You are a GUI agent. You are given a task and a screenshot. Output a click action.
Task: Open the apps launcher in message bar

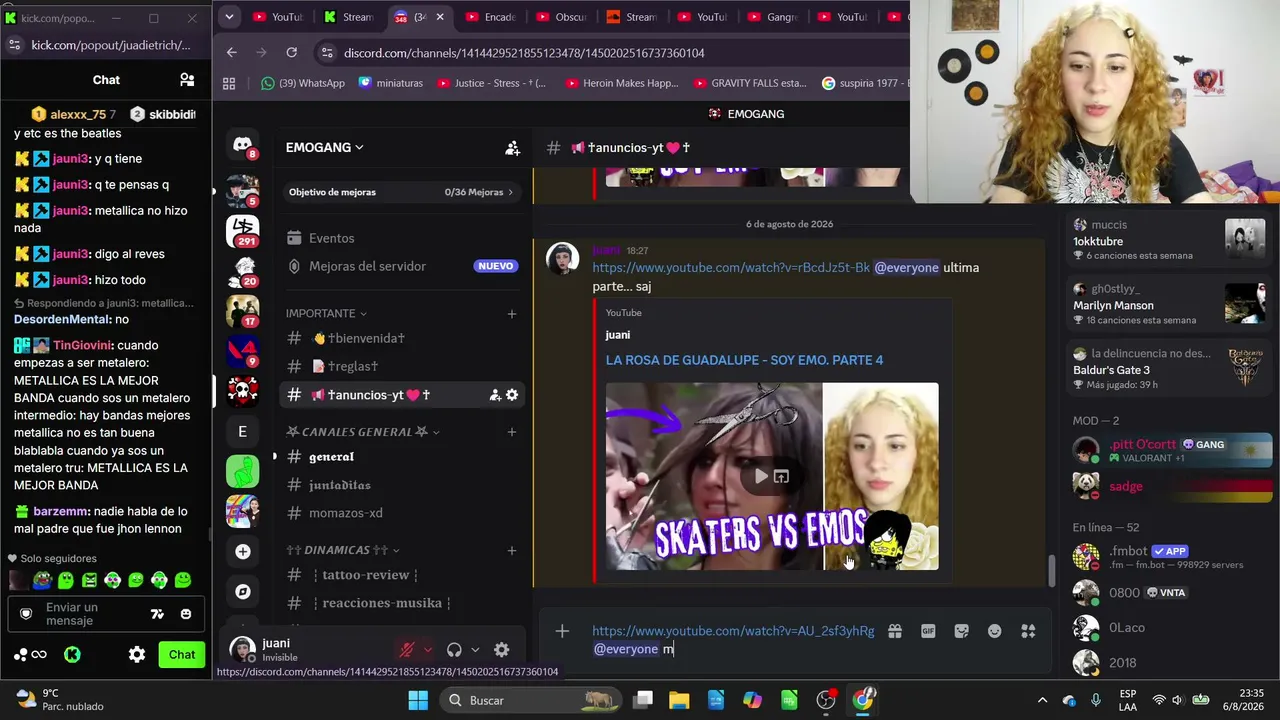point(1028,631)
